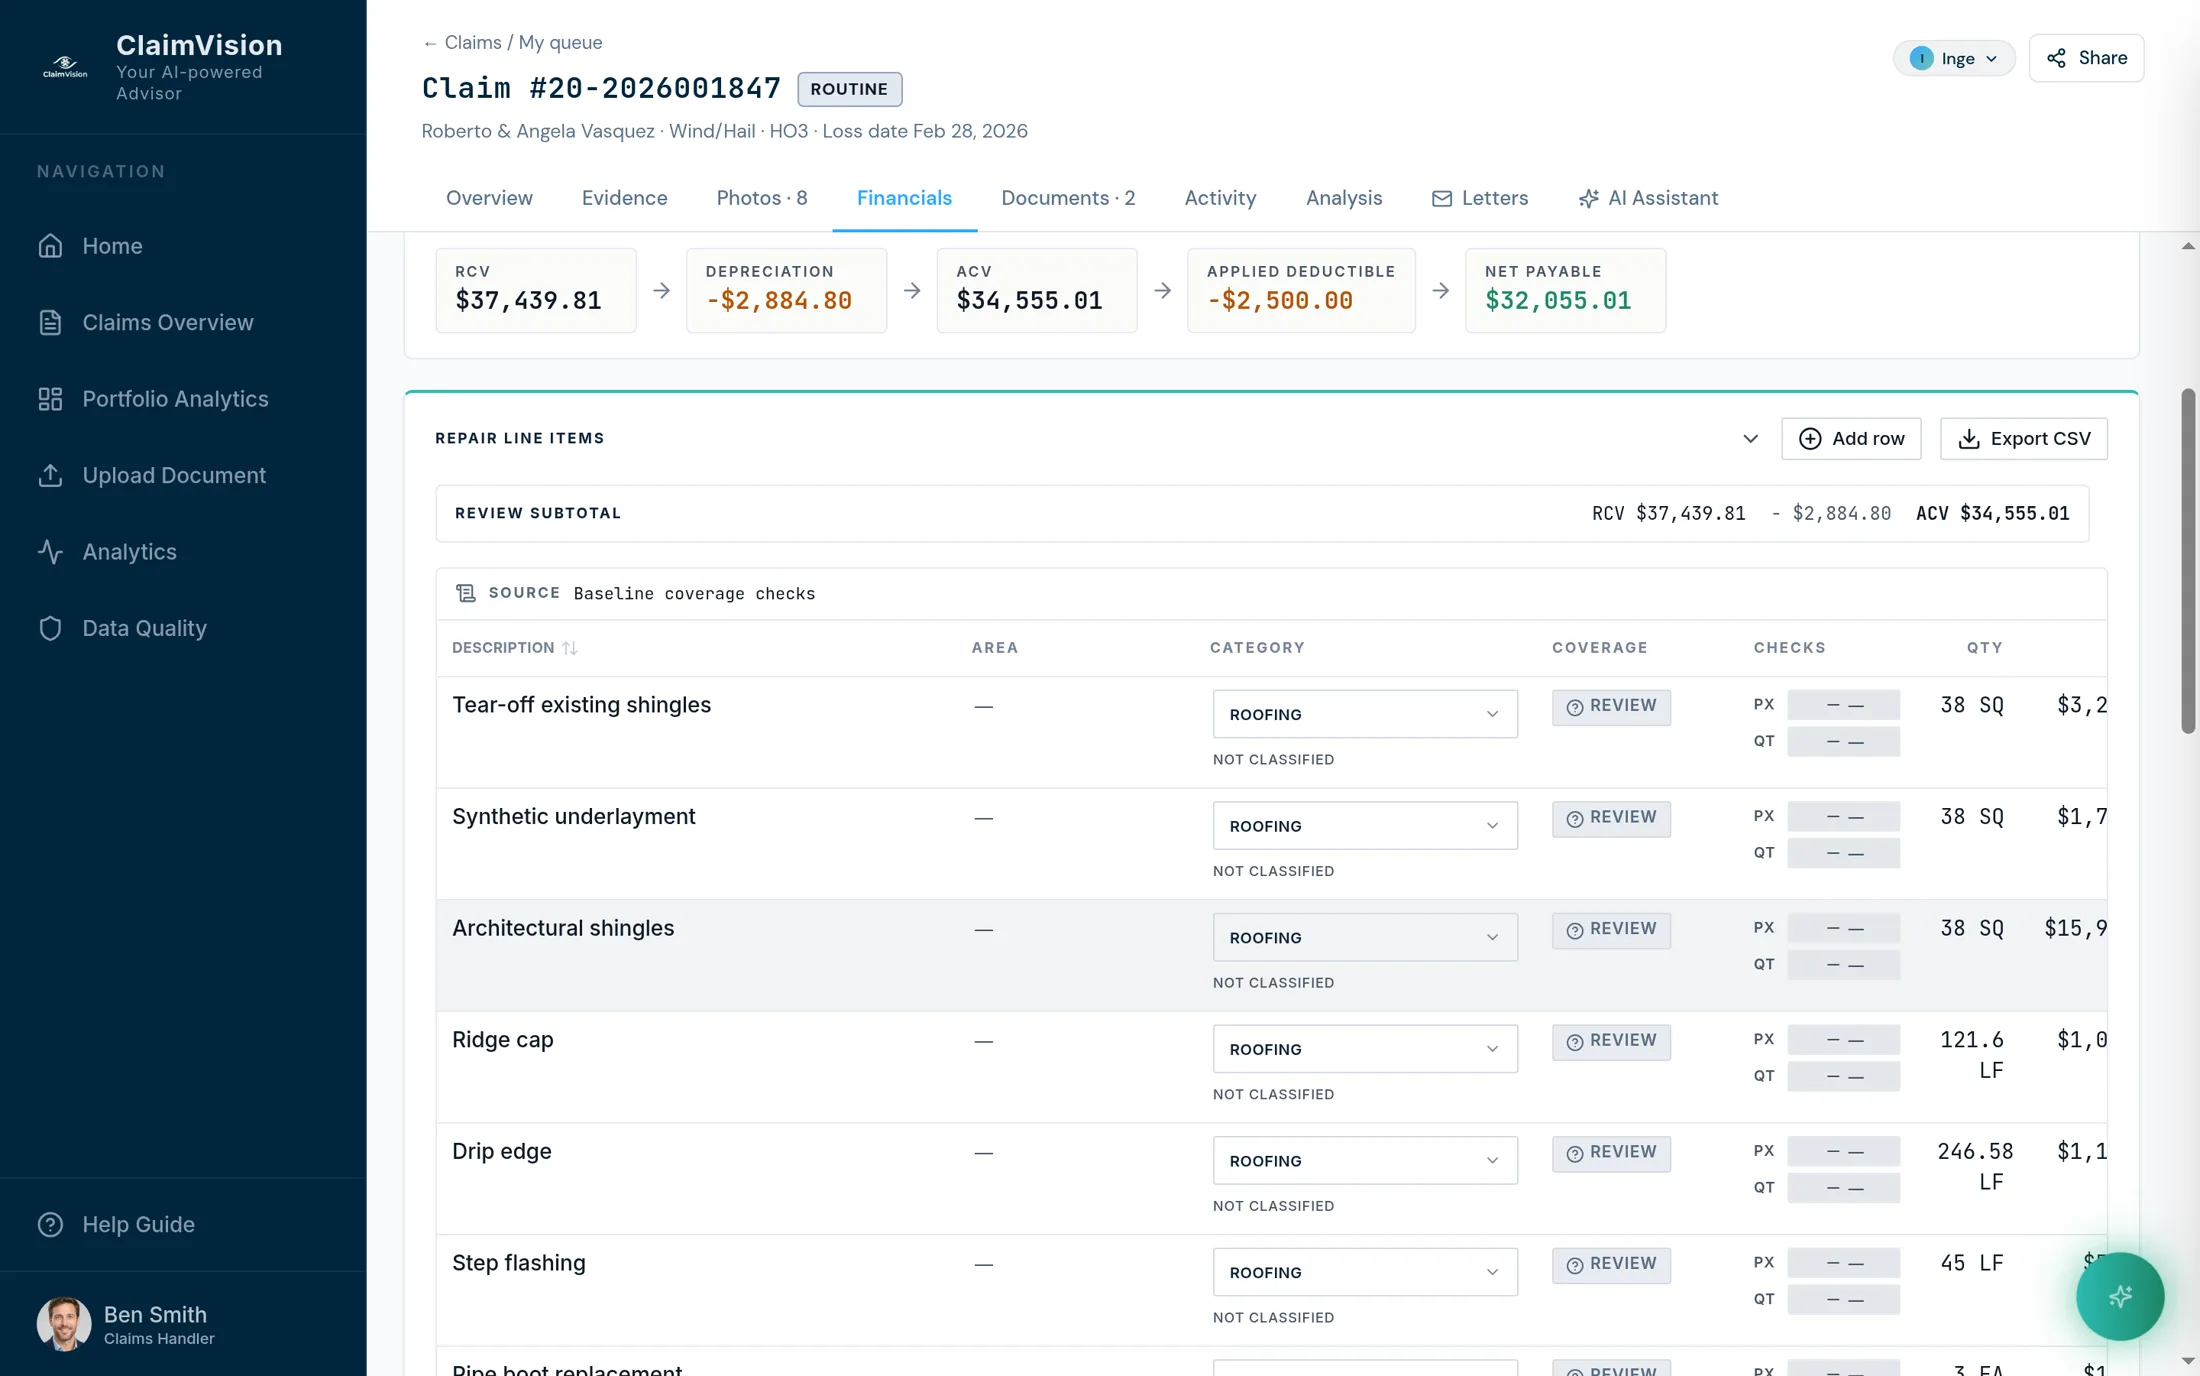Click Review coverage badge for Architectural shingles
2200x1376 pixels.
(x=1611, y=930)
